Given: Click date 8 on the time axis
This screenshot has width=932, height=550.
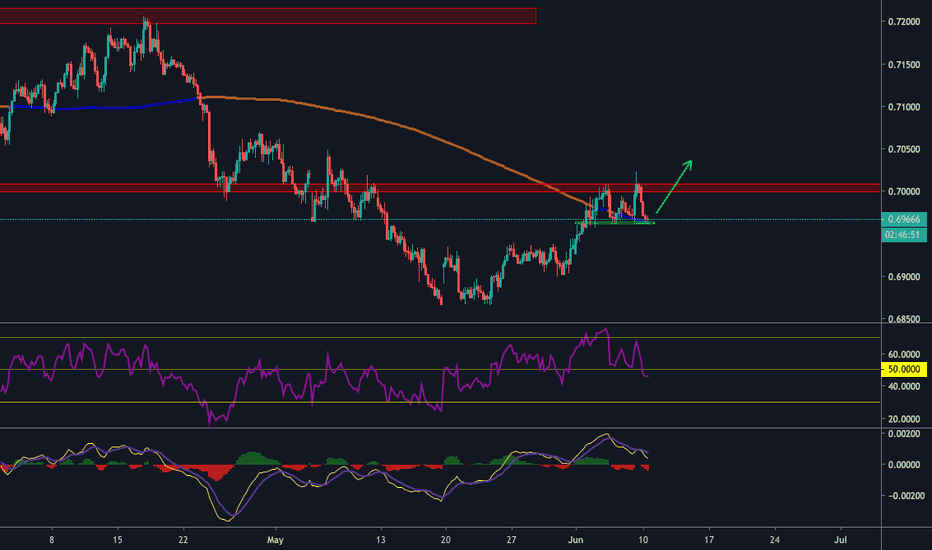Looking at the screenshot, I should click(52, 540).
